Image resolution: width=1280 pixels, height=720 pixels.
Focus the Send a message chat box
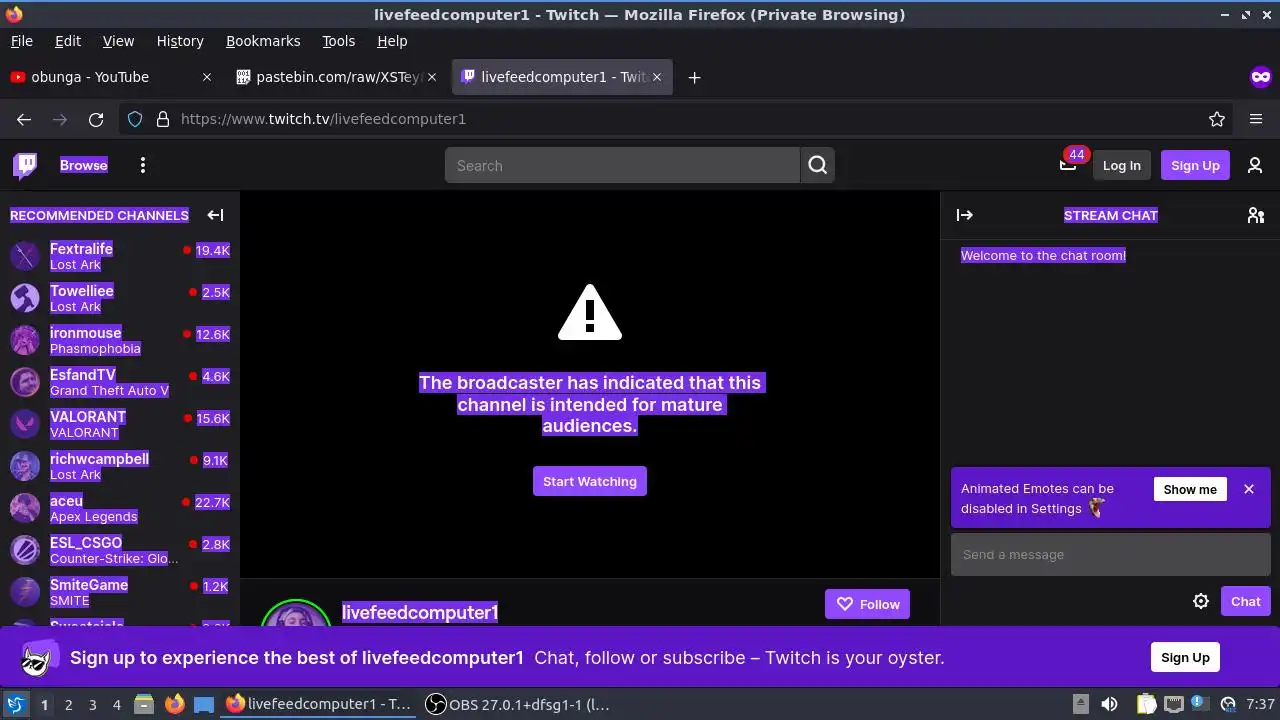[x=1110, y=555]
